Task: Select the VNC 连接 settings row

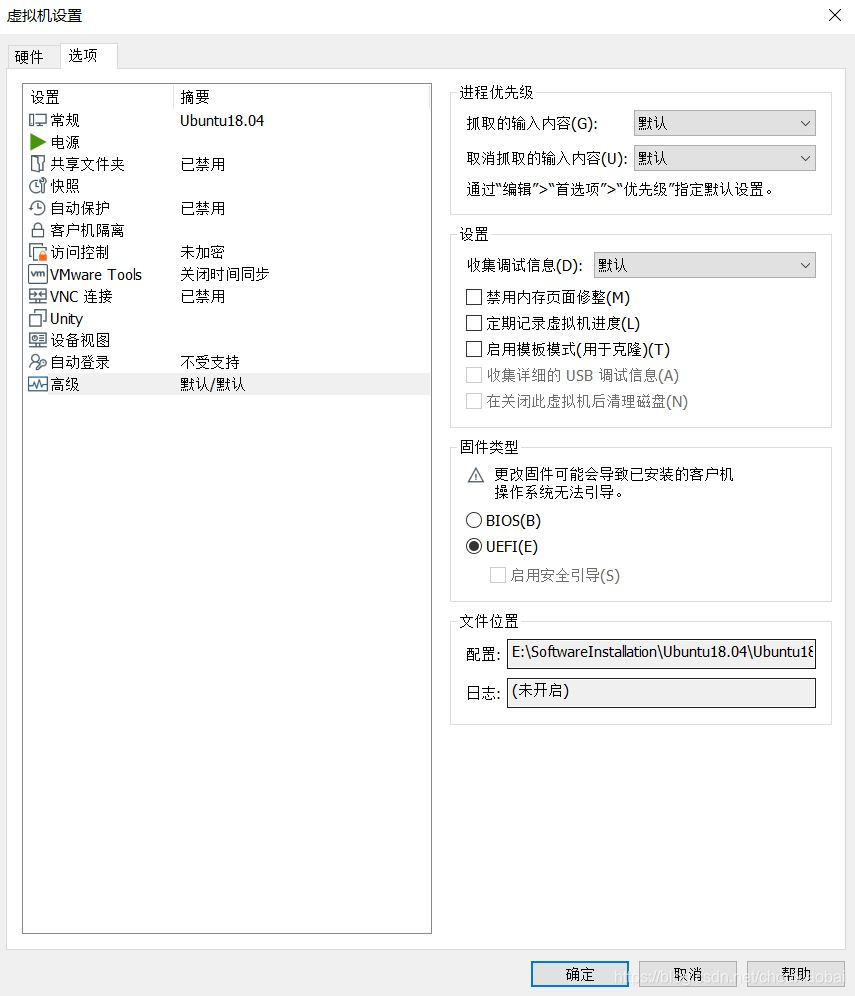Action: (x=227, y=296)
